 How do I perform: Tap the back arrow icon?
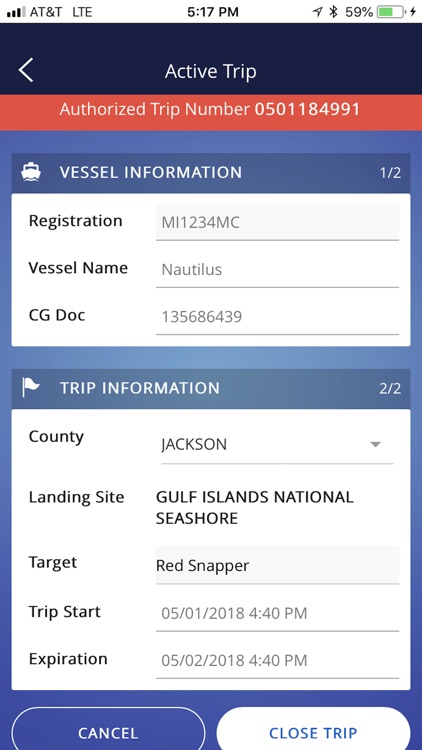tap(26, 70)
